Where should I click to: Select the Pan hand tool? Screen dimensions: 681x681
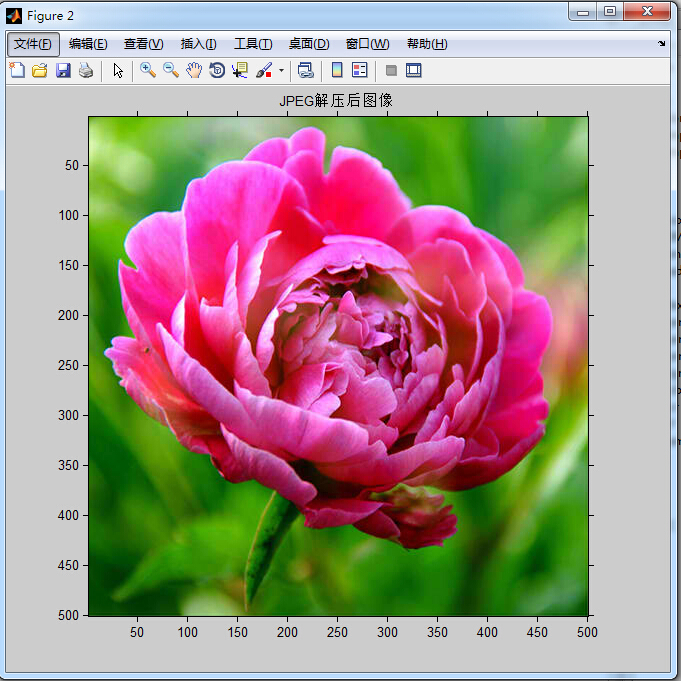(x=194, y=70)
